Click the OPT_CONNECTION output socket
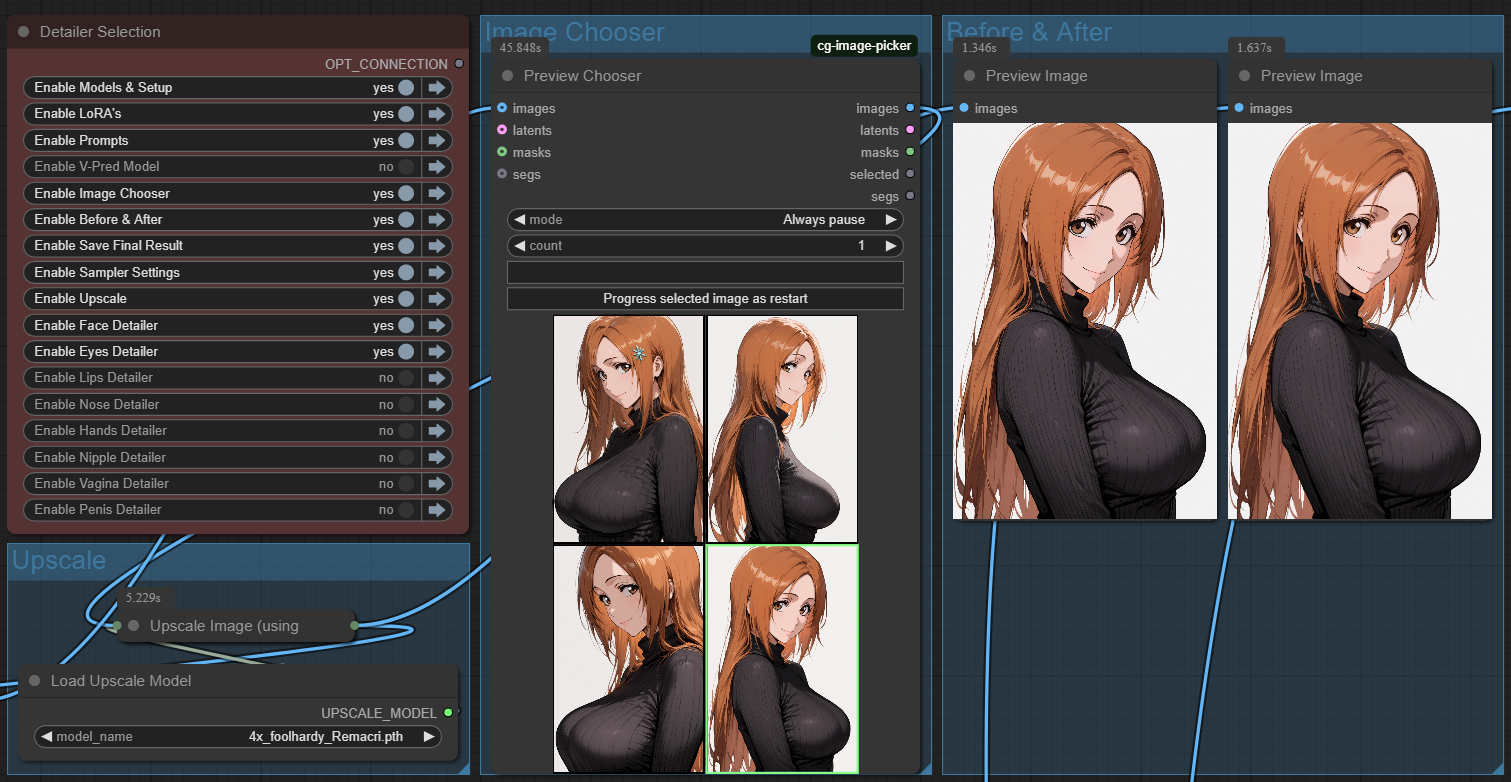The image size is (1511, 782). point(459,64)
